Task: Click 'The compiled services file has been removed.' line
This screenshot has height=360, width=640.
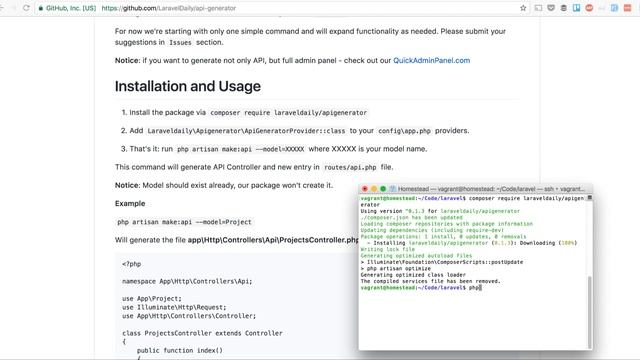Action: tap(430, 281)
